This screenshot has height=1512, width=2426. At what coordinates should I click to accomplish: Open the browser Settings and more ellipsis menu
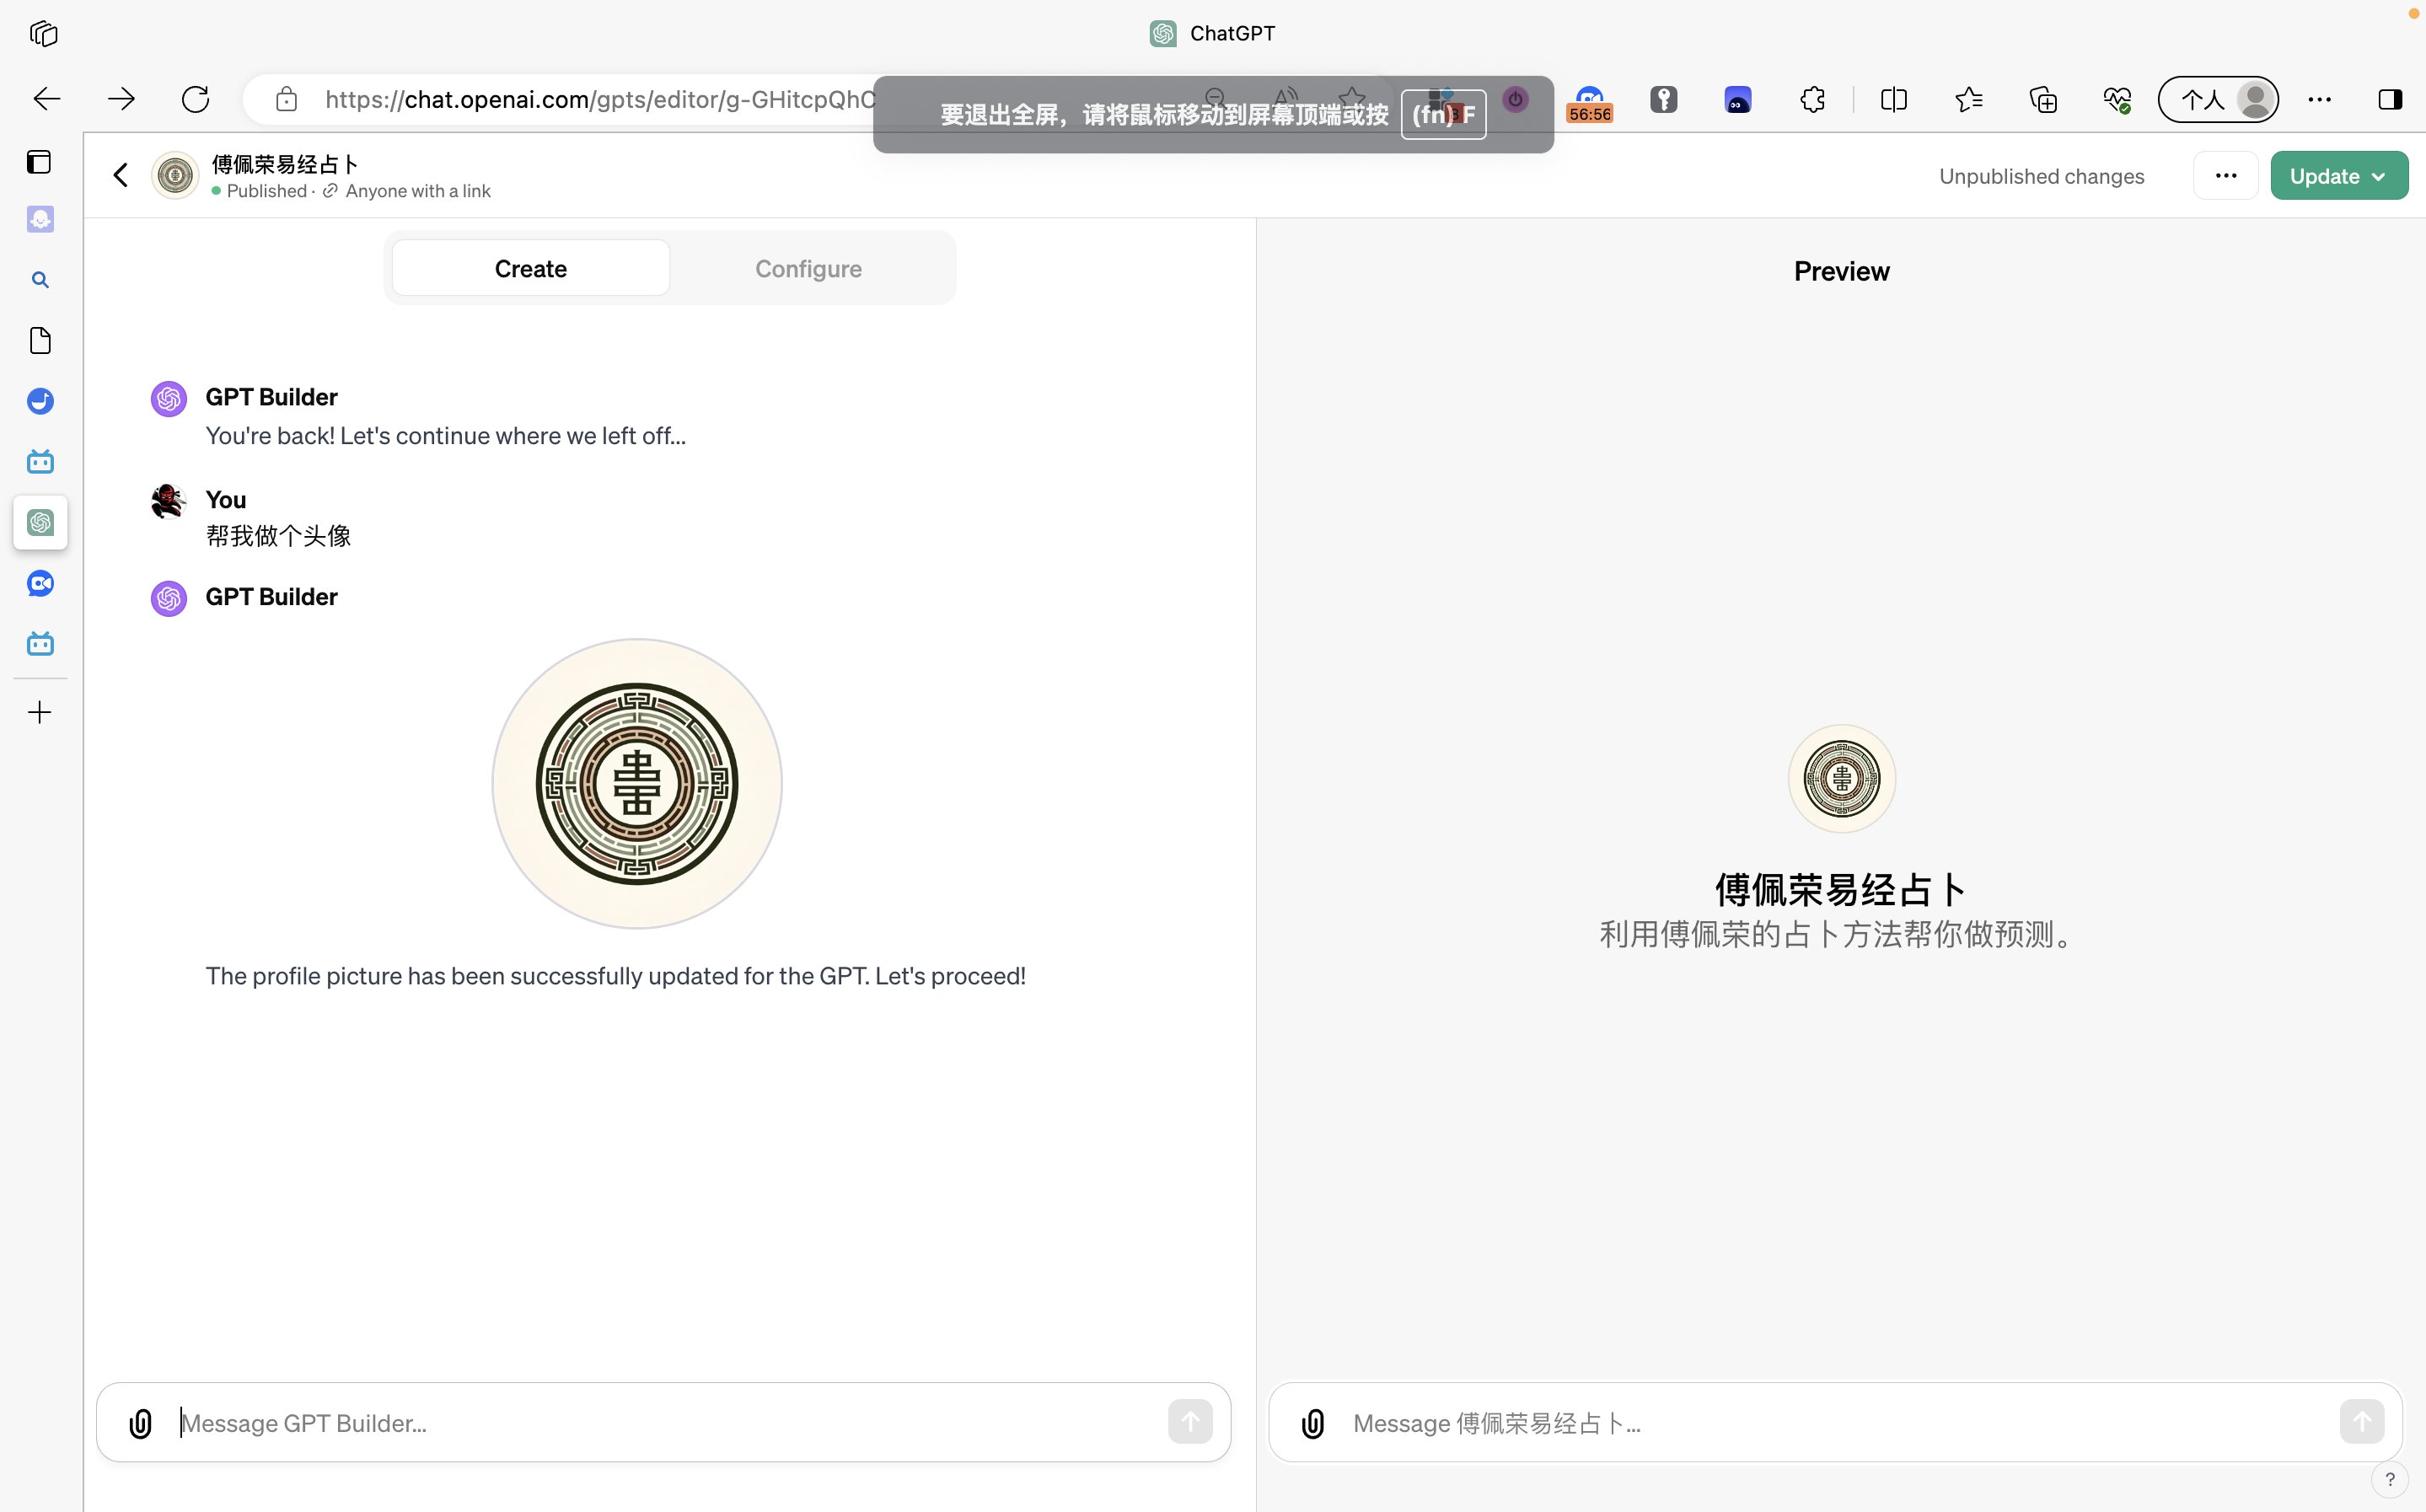tap(2319, 99)
